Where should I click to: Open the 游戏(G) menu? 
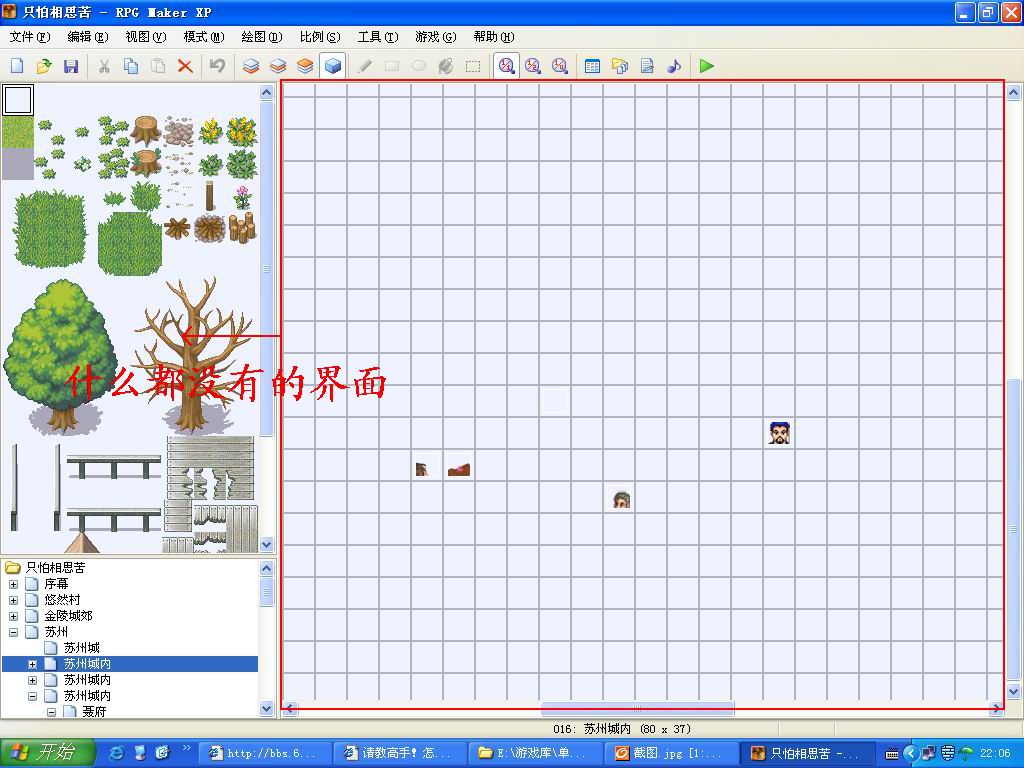[x=436, y=37]
